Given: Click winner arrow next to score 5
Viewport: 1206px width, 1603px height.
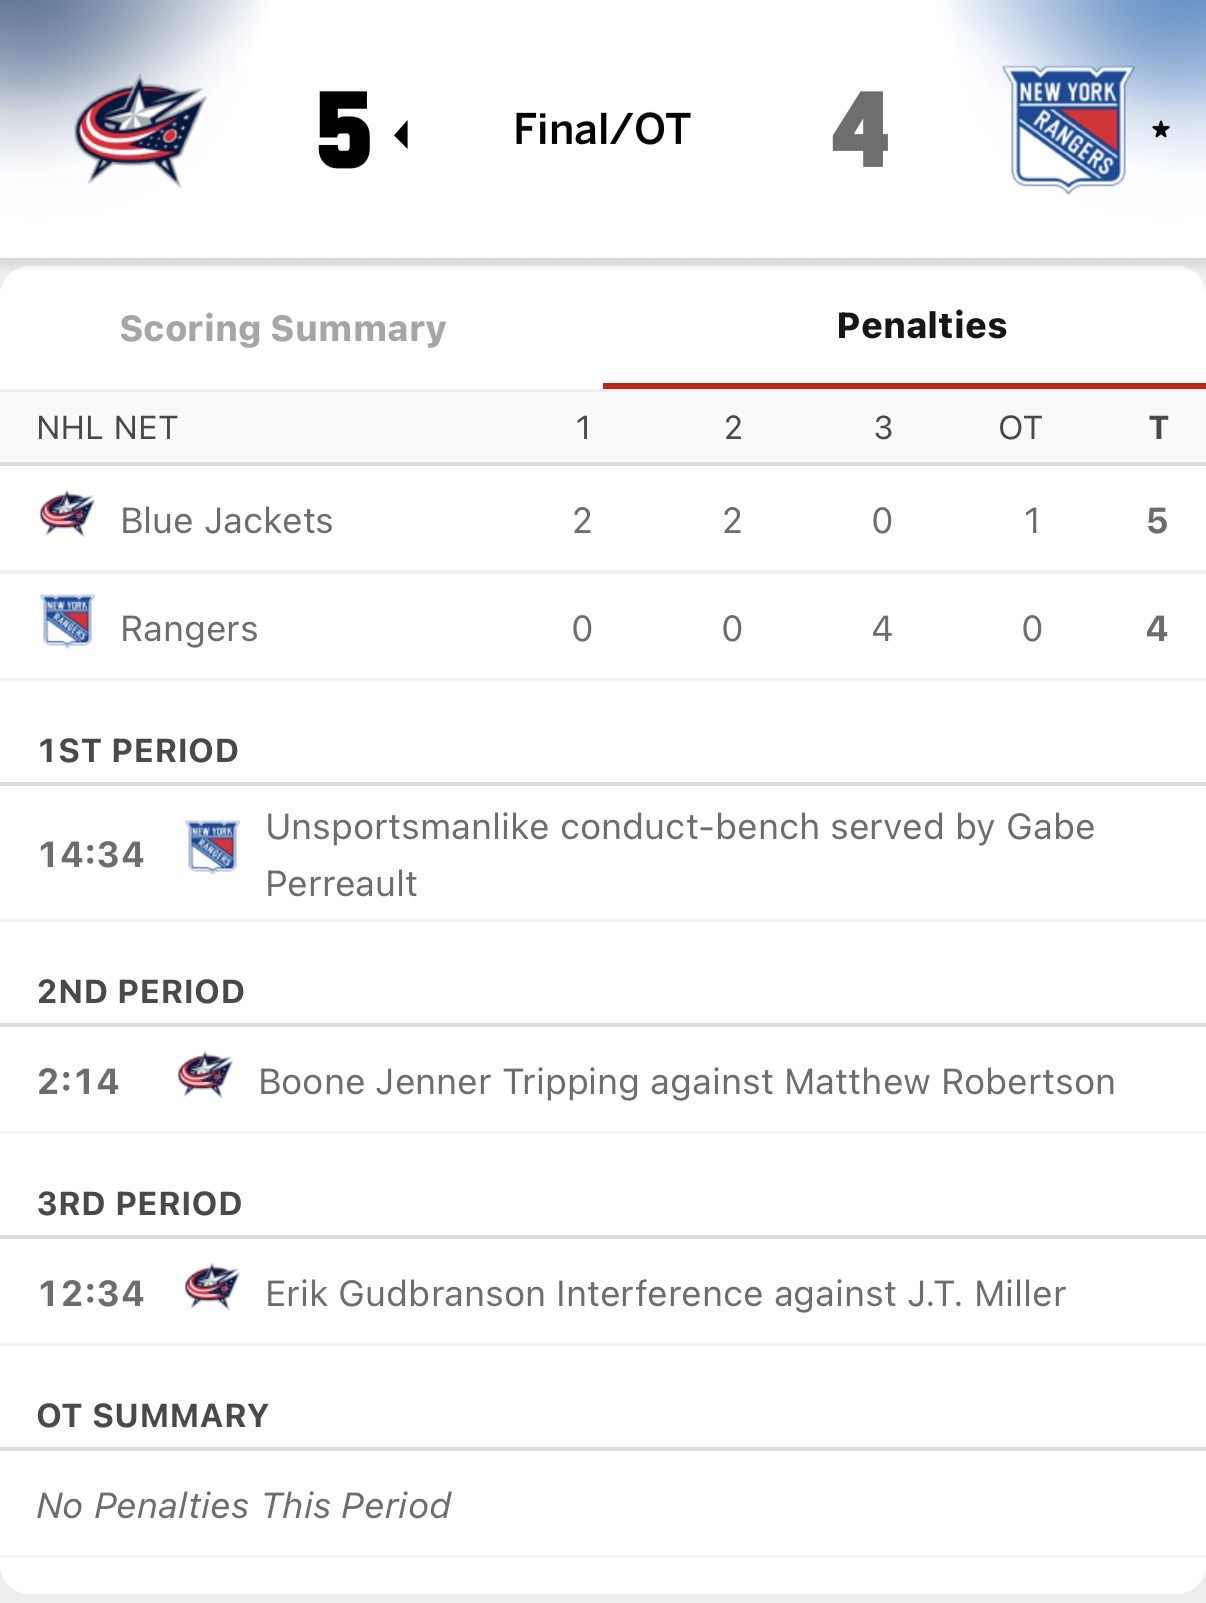Looking at the screenshot, I should (402, 134).
